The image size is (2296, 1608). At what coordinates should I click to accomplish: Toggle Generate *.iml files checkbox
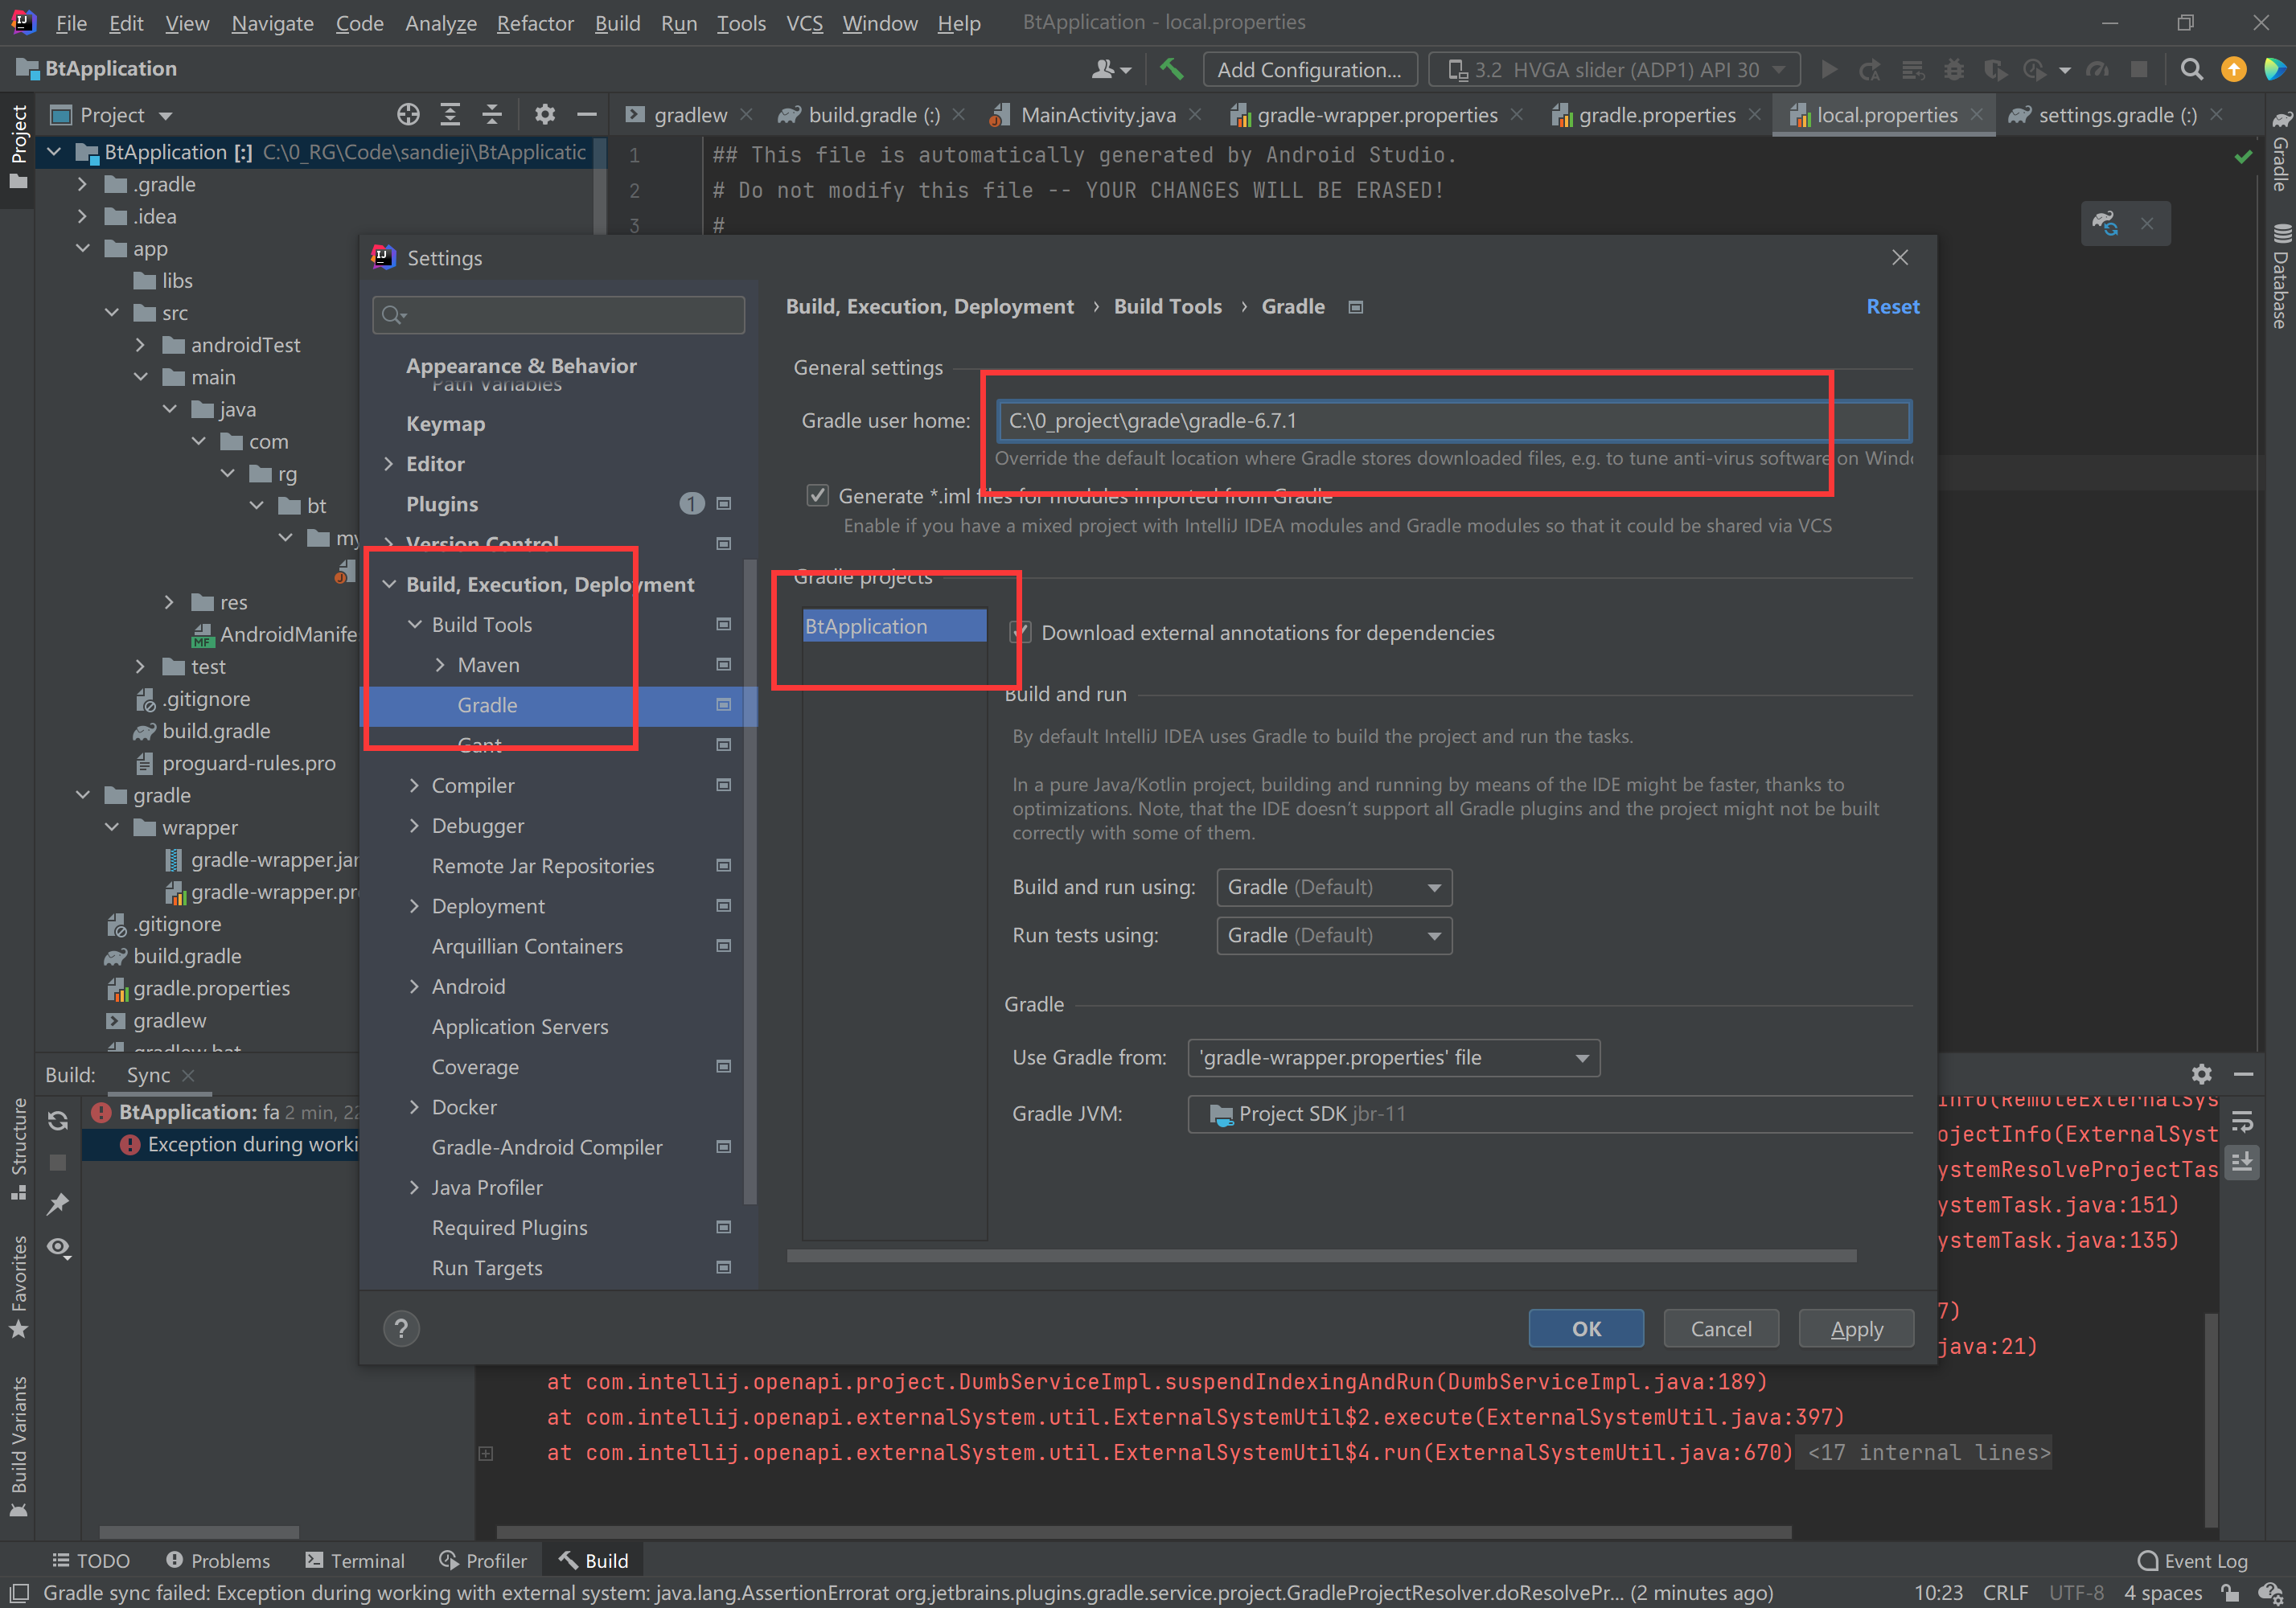817,496
